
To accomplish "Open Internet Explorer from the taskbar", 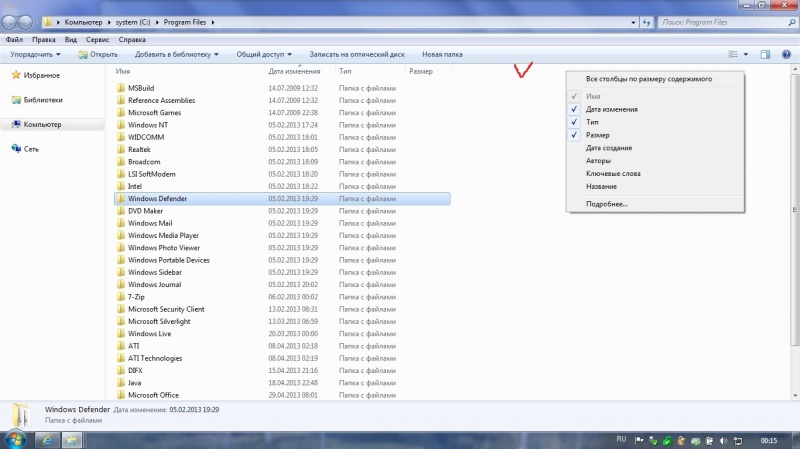I will [x=46, y=439].
